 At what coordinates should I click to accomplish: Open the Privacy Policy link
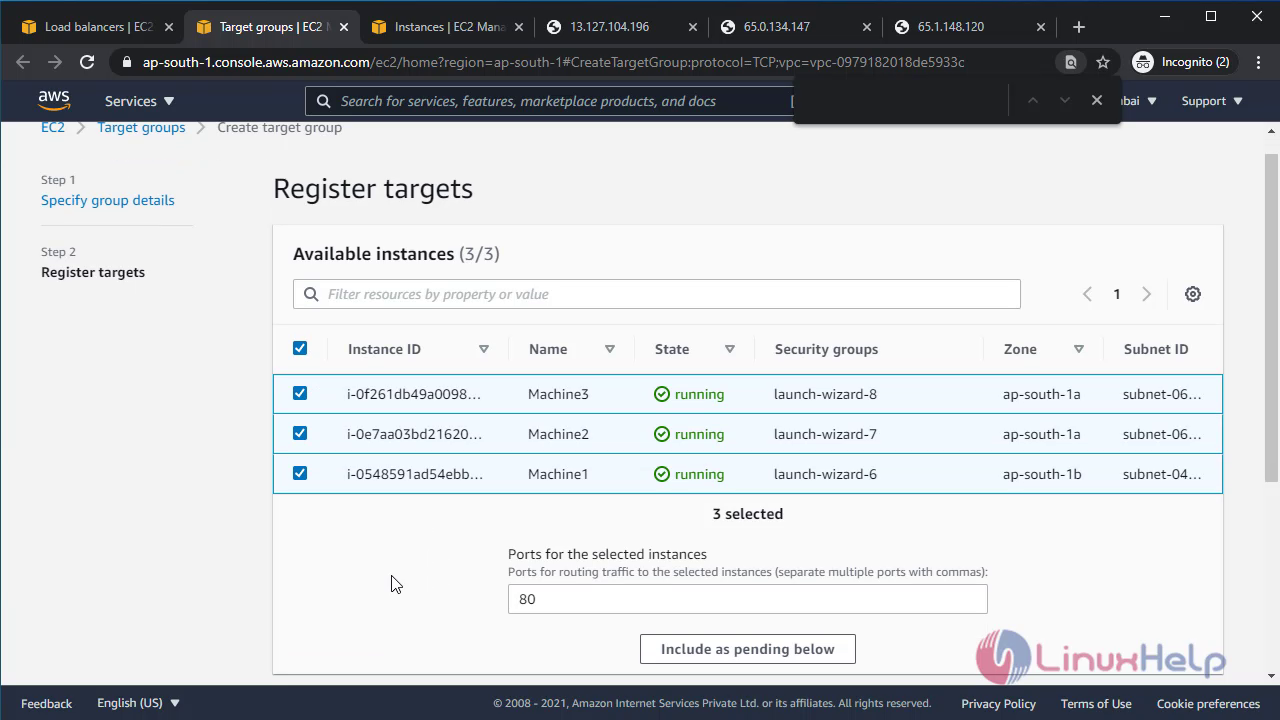click(998, 703)
